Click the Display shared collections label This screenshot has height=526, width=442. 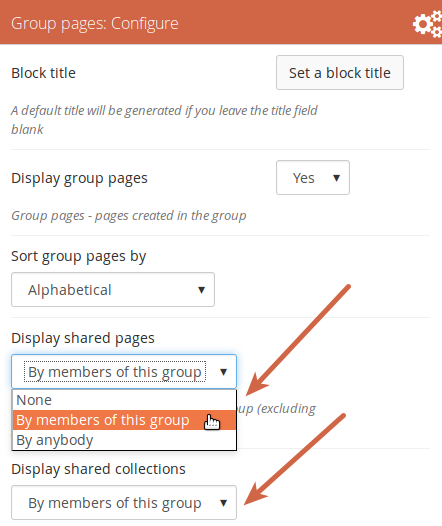(98, 469)
